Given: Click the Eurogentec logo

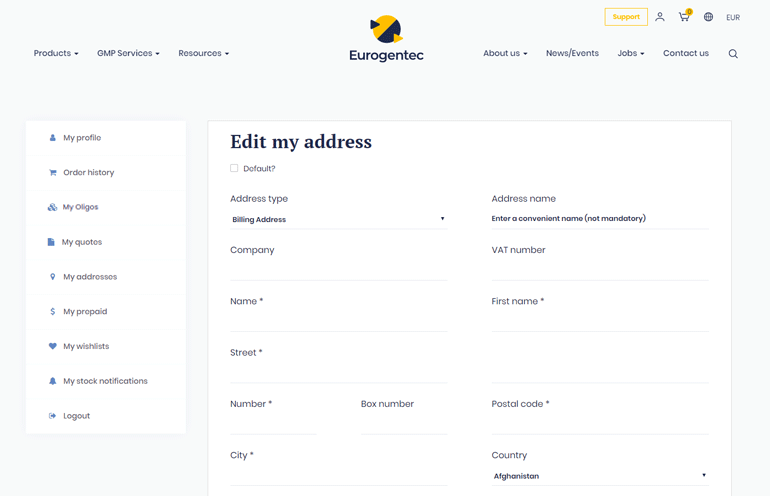Looking at the screenshot, I should coord(386,39).
